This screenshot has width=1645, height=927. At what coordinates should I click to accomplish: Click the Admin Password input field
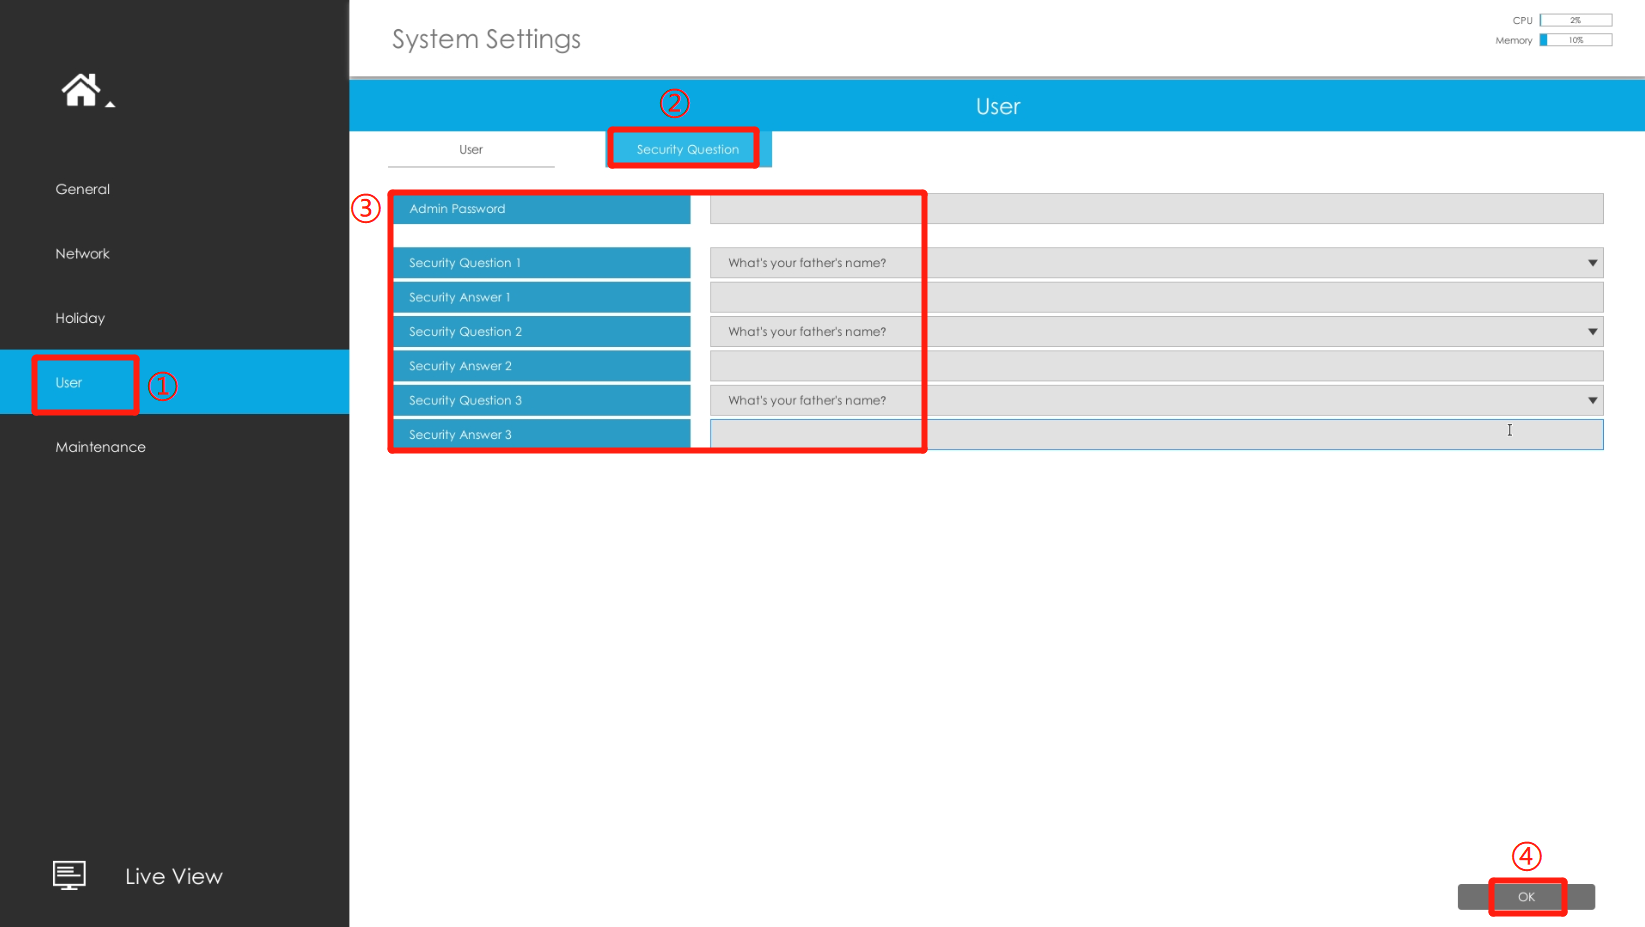click(x=1157, y=209)
